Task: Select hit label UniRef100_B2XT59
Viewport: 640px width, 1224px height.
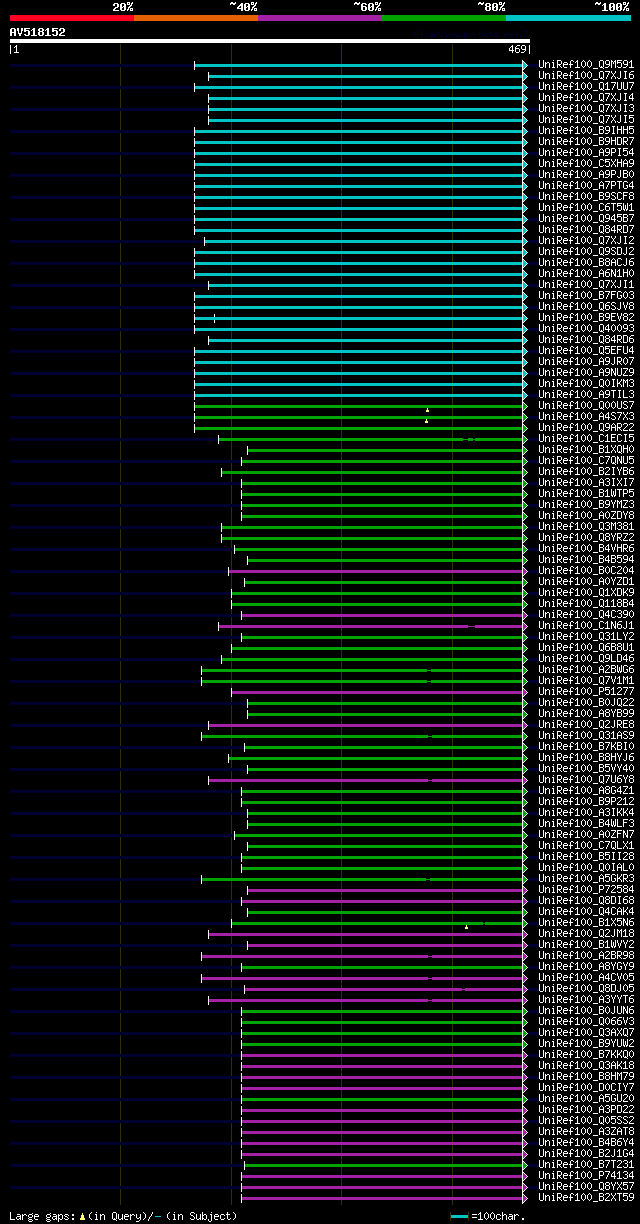Action: (586, 1199)
